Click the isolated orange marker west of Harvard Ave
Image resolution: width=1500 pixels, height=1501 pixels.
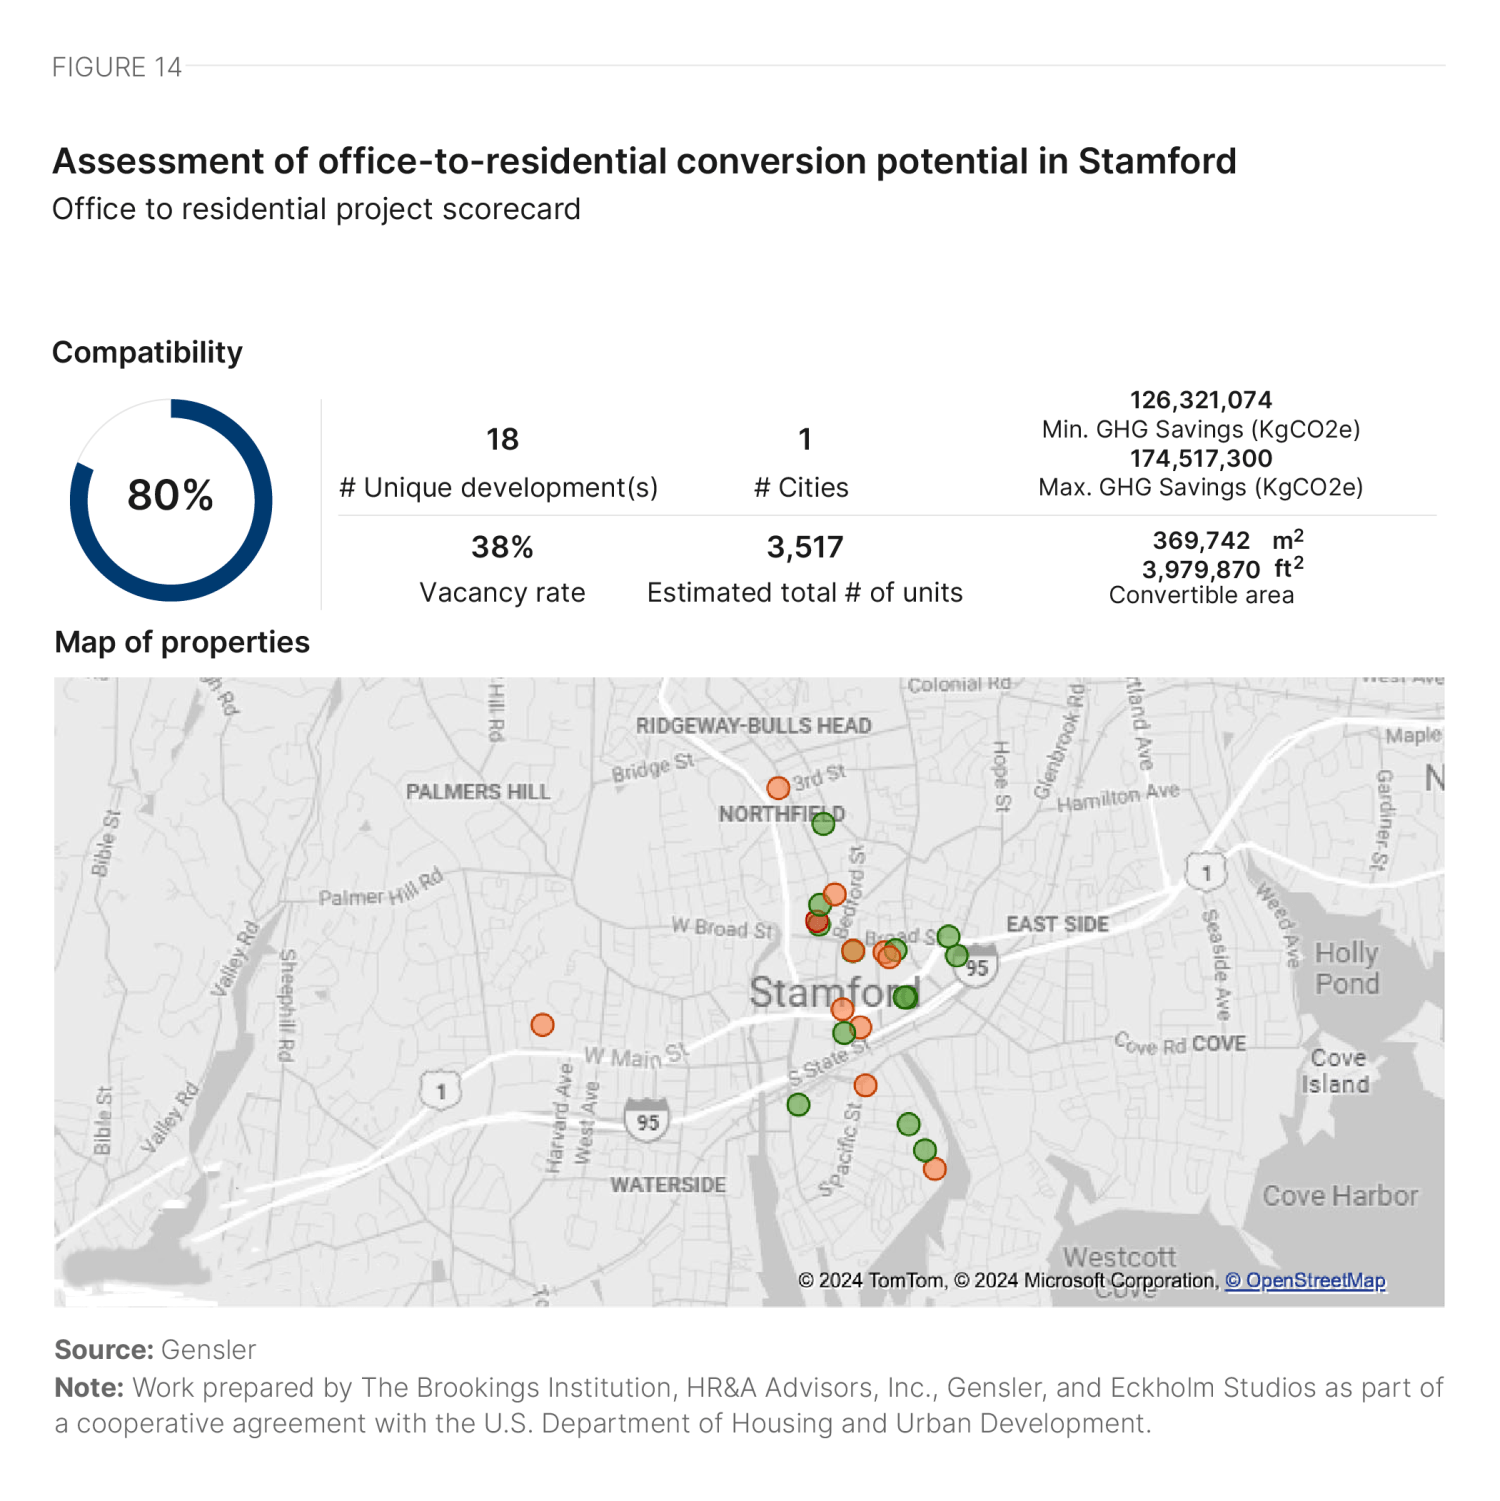click(x=542, y=1025)
